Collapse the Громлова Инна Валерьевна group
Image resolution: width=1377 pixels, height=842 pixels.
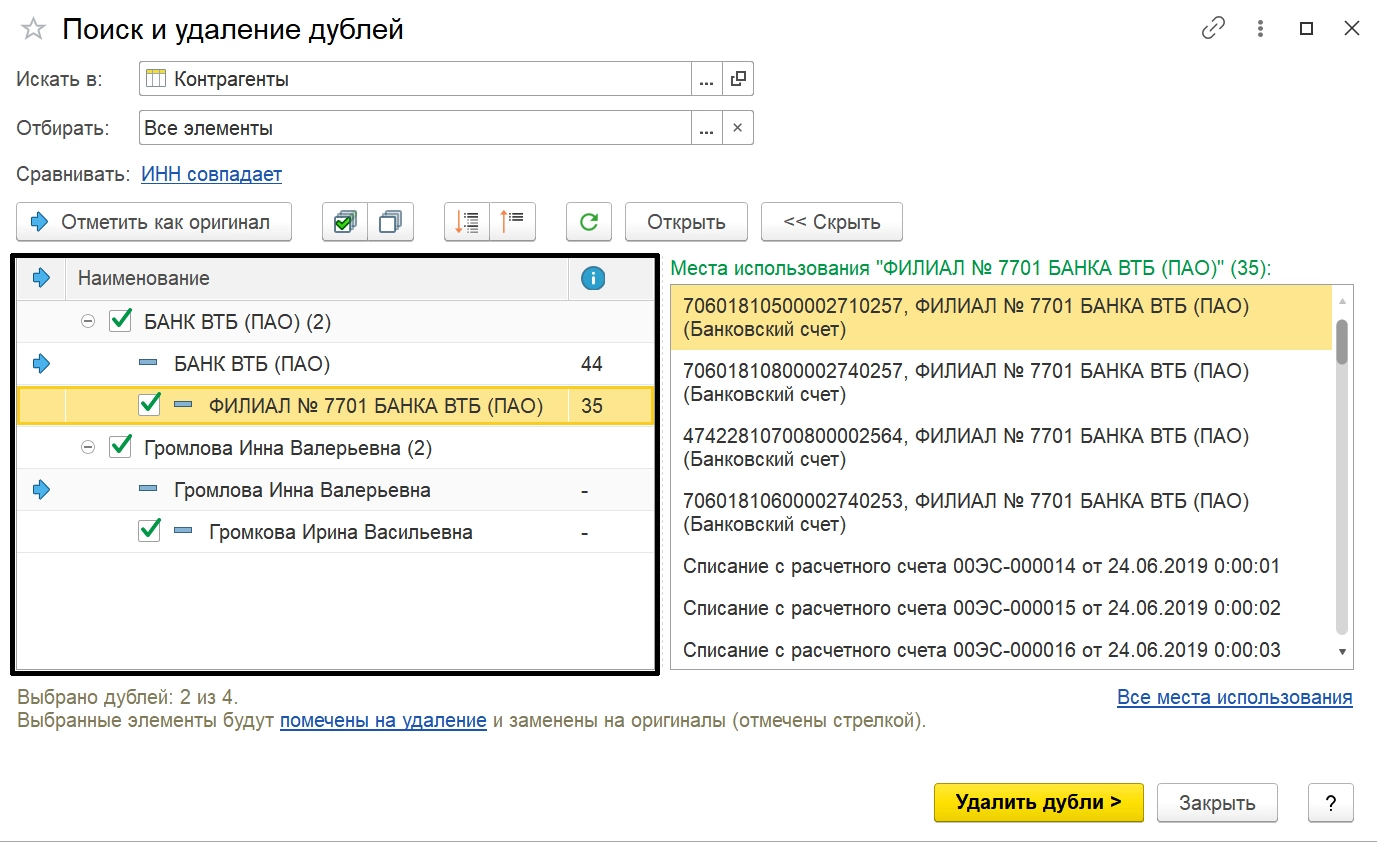[x=88, y=448]
